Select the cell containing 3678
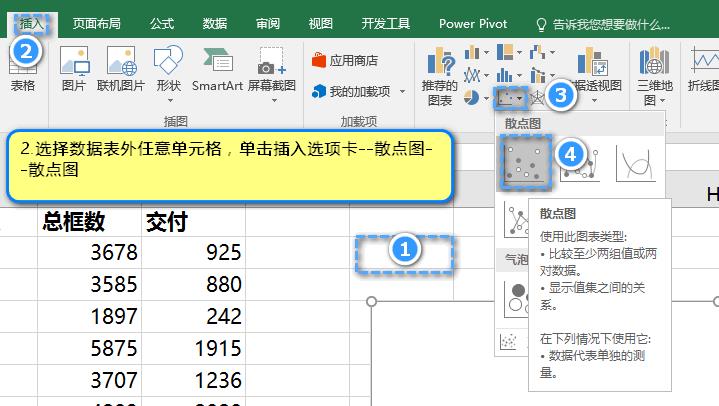Viewport: 719px width, 406px height. click(91, 253)
